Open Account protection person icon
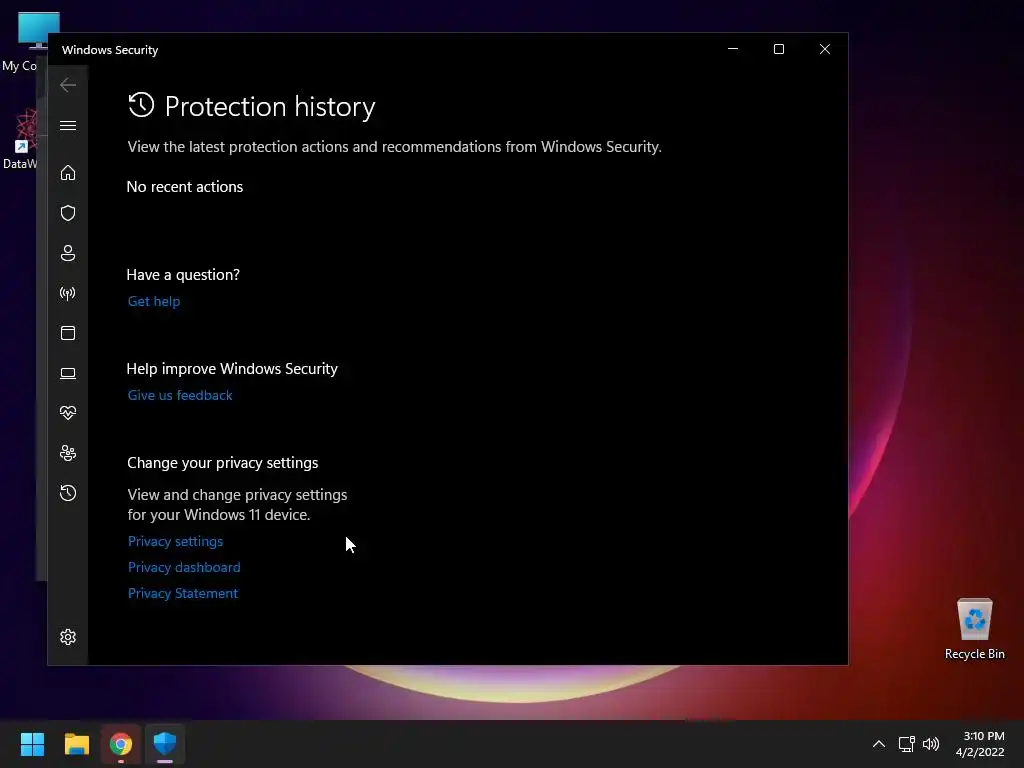Image resolution: width=1024 pixels, height=768 pixels. [68, 253]
